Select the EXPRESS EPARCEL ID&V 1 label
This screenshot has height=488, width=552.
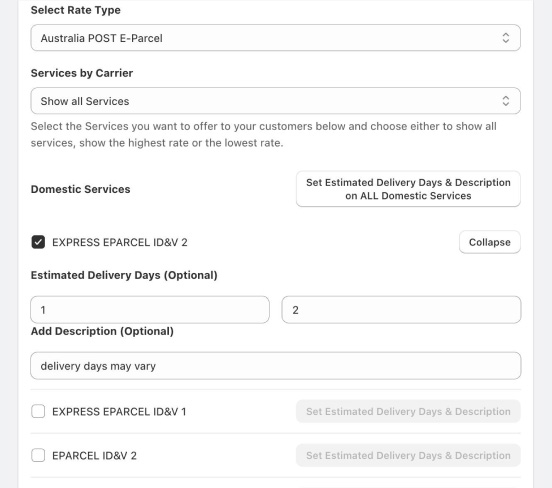[x=119, y=412]
